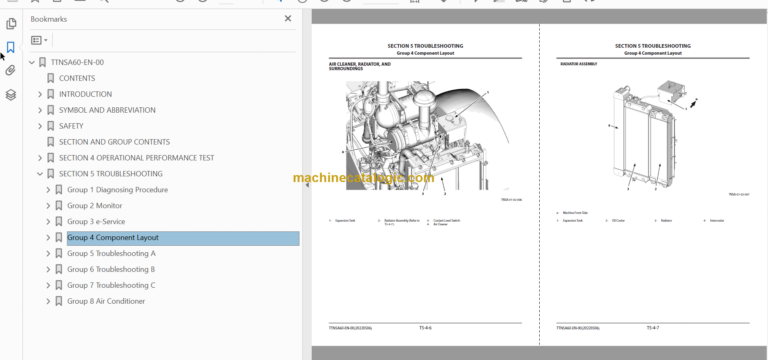Viewport: 768px width, 360px height.
Task: Open Group 5 Troubleshooting A bookmark
Action: tap(111, 253)
